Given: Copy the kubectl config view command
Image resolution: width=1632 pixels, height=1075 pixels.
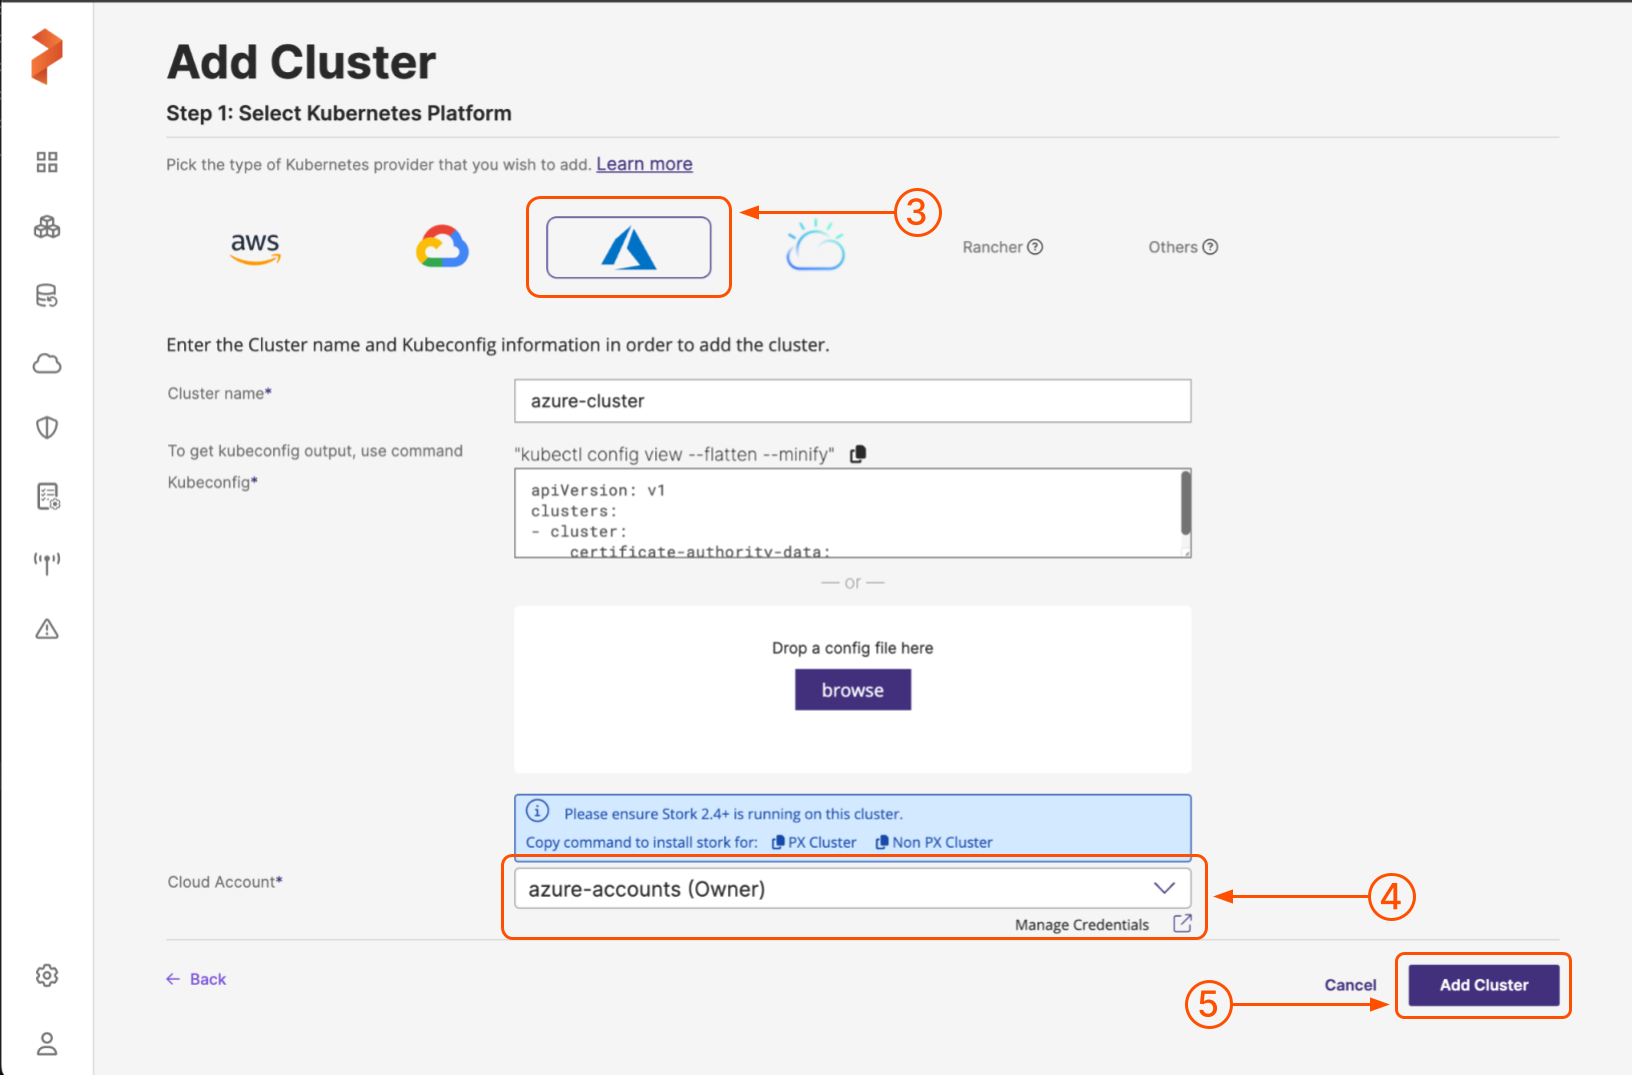Looking at the screenshot, I should (x=858, y=454).
